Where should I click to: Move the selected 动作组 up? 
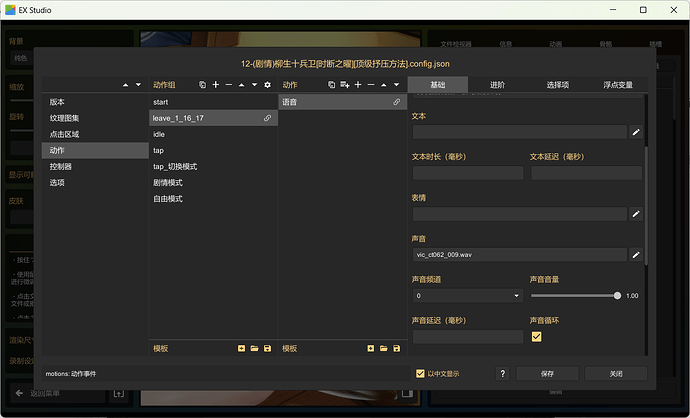[242, 84]
